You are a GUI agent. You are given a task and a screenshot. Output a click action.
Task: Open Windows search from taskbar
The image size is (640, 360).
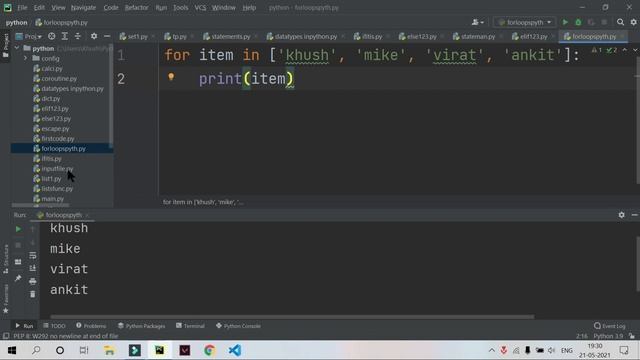point(36,350)
